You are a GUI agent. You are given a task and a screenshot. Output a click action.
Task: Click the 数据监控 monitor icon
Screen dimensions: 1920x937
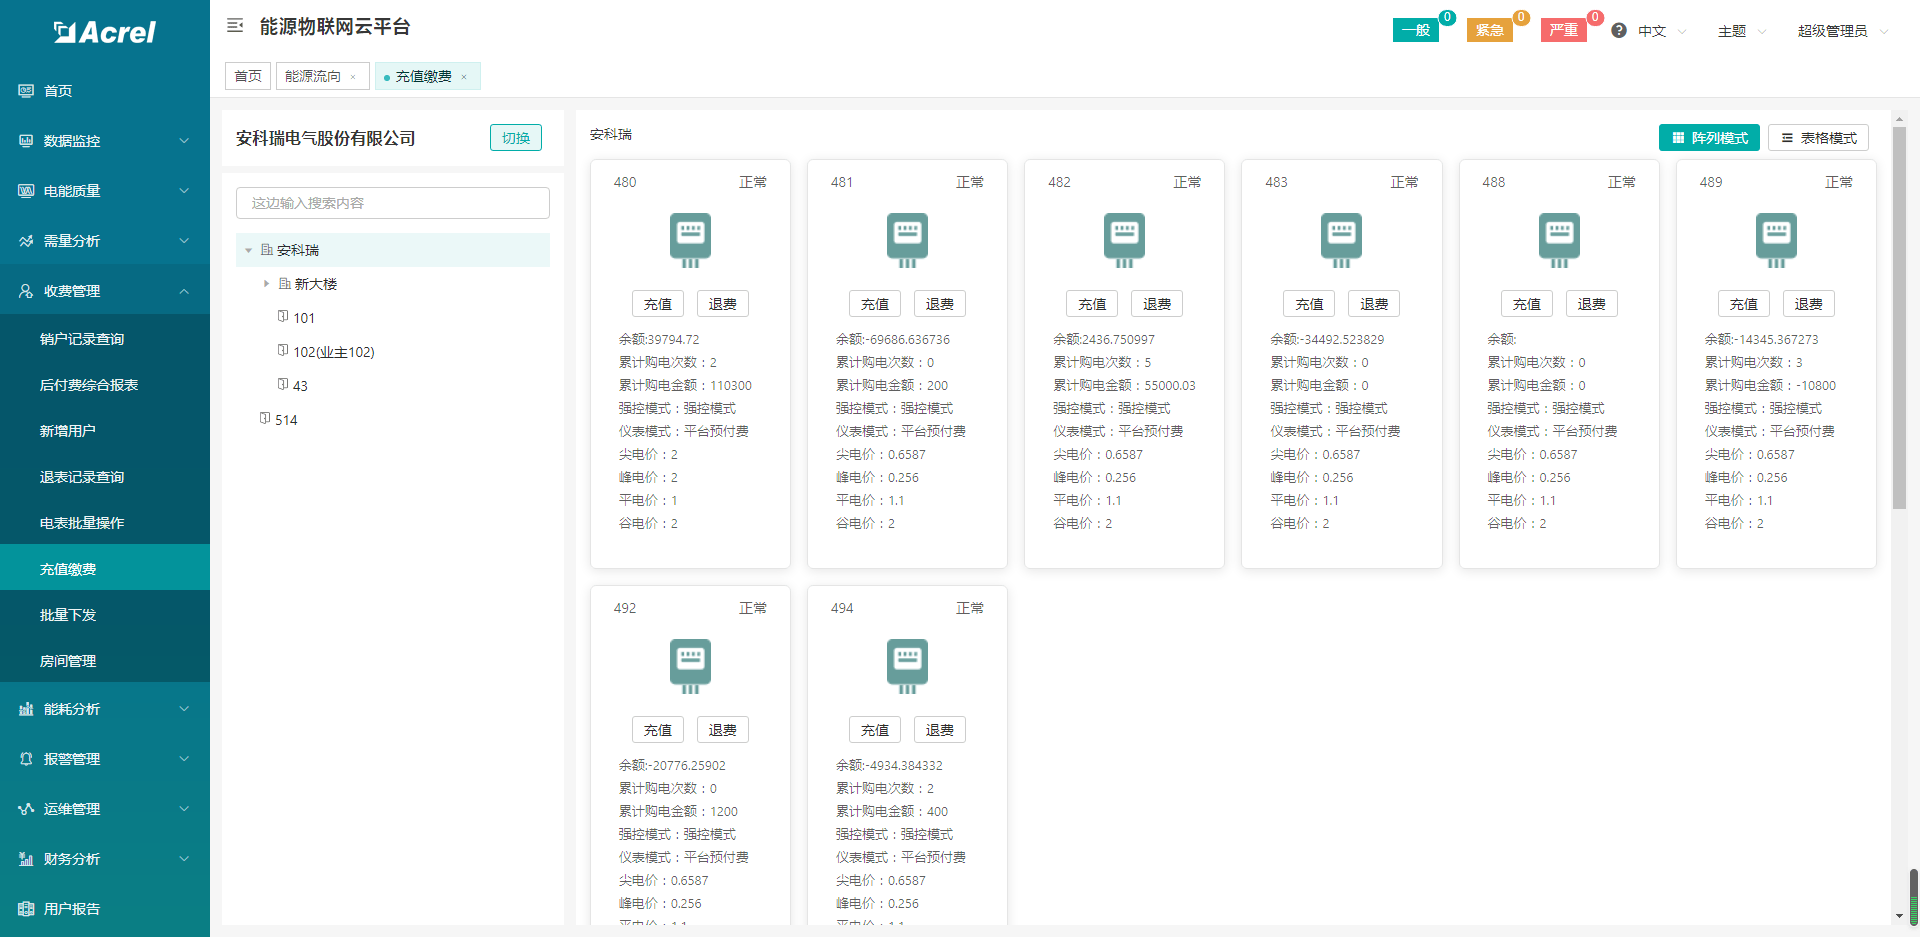click(x=26, y=141)
